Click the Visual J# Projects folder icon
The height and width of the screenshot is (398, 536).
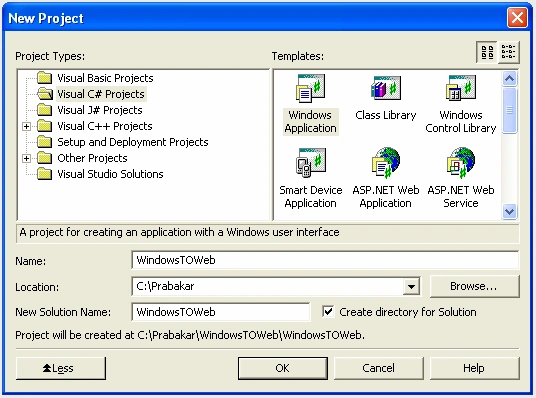[x=44, y=110]
